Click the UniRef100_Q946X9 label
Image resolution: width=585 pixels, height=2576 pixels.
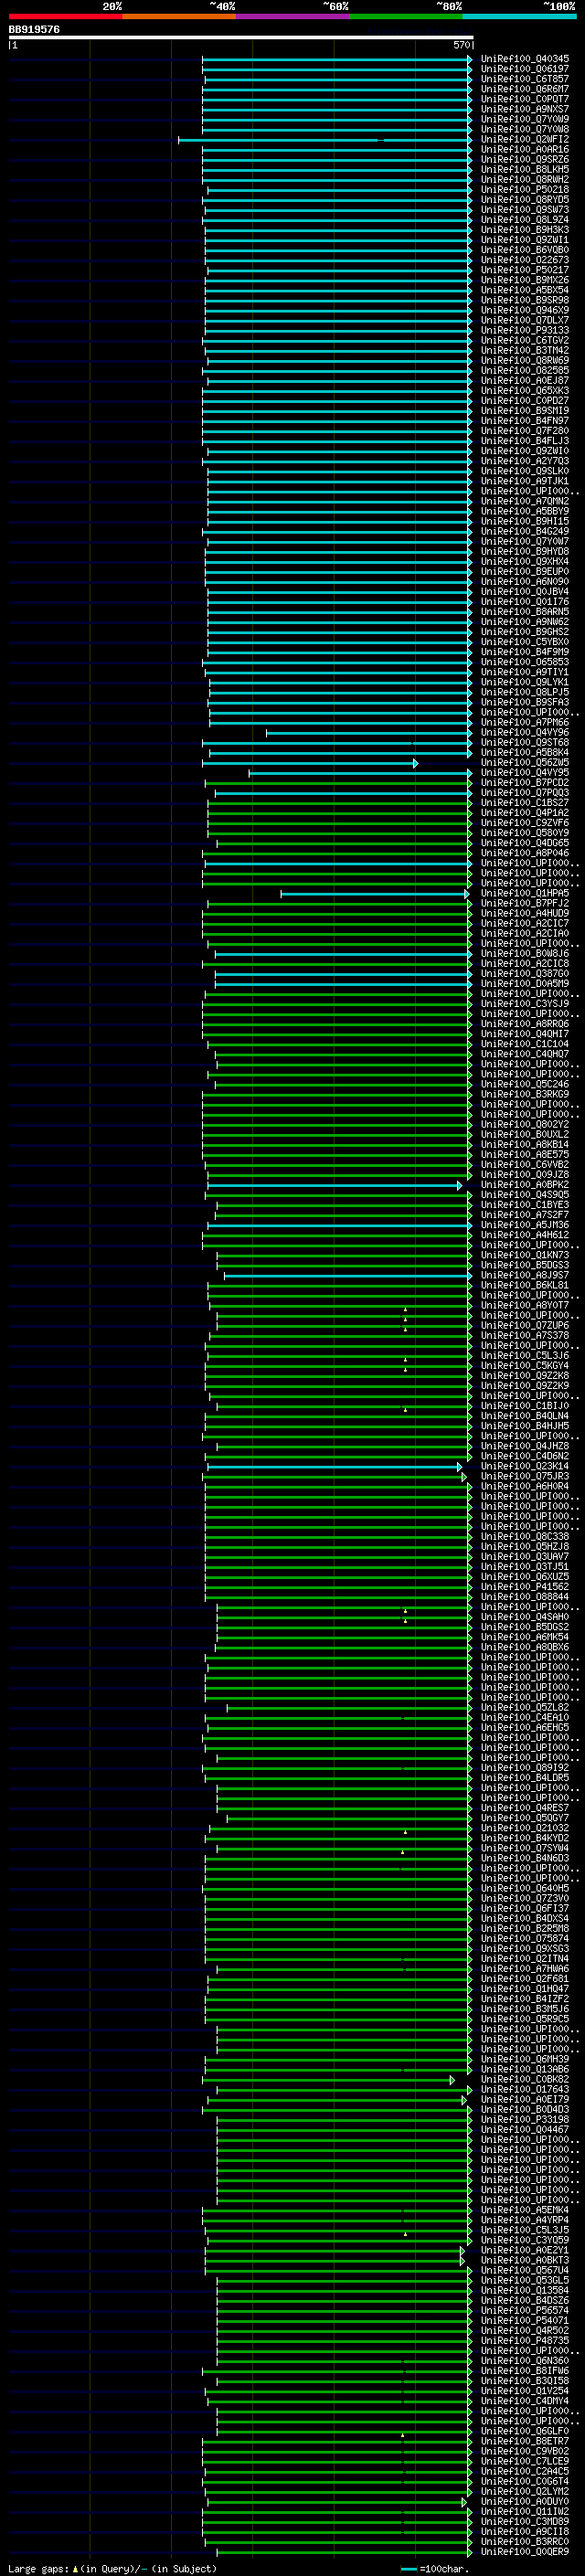[525, 310]
